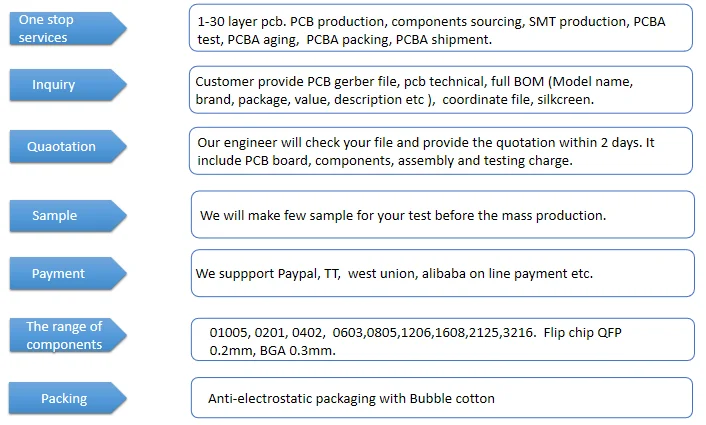This screenshot has width=706, height=425.
Task: Click the Packing arrow label
Action: (x=63, y=398)
